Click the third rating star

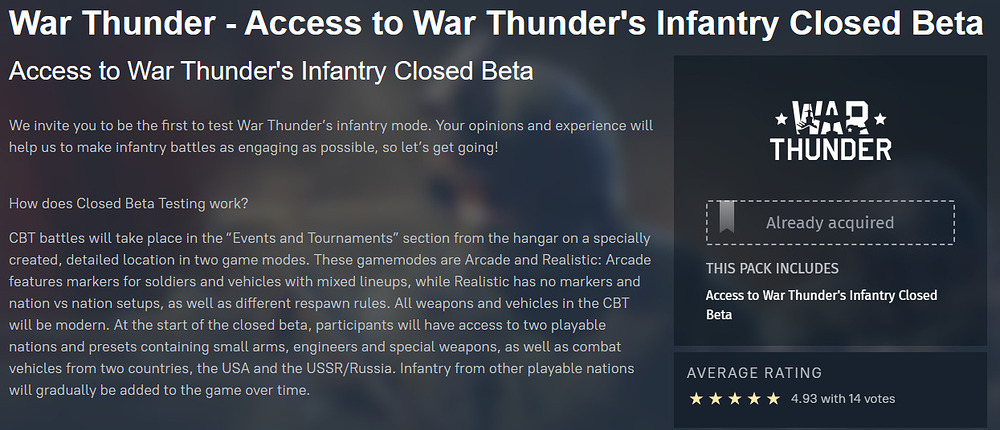pos(734,398)
